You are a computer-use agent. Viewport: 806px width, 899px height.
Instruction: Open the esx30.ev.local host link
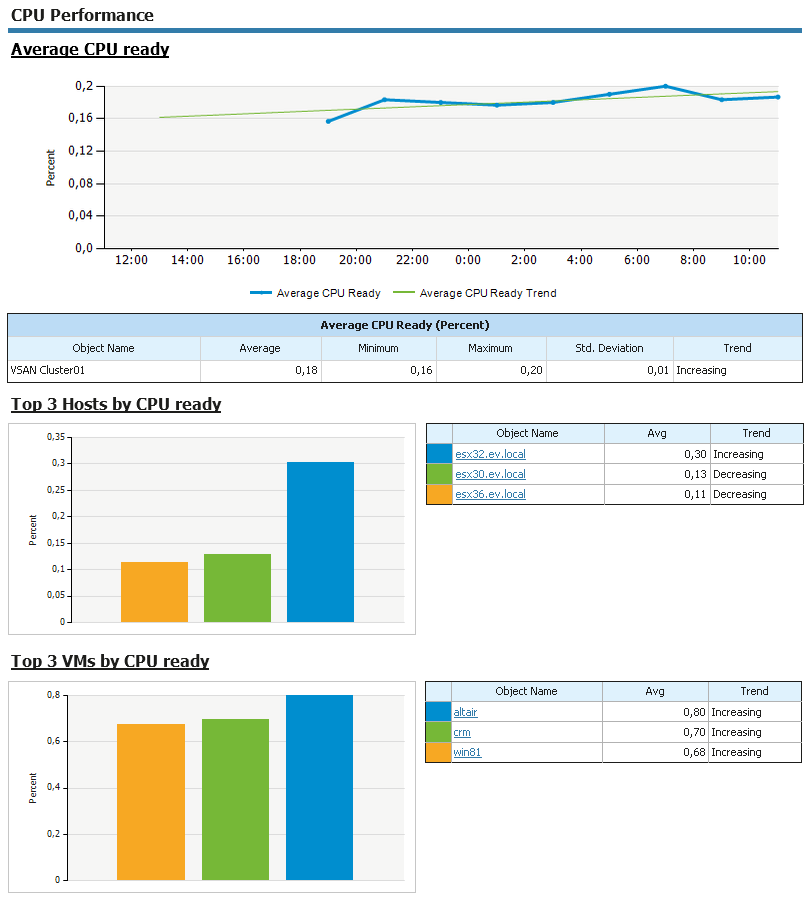pos(490,474)
